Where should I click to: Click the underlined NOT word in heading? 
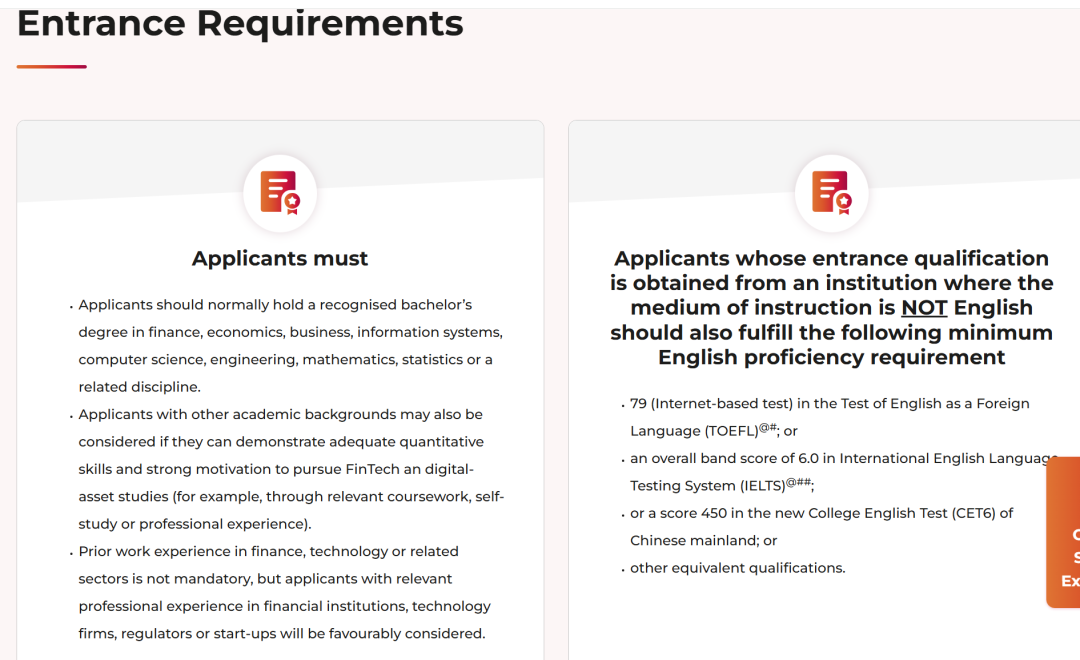[924, 307]
